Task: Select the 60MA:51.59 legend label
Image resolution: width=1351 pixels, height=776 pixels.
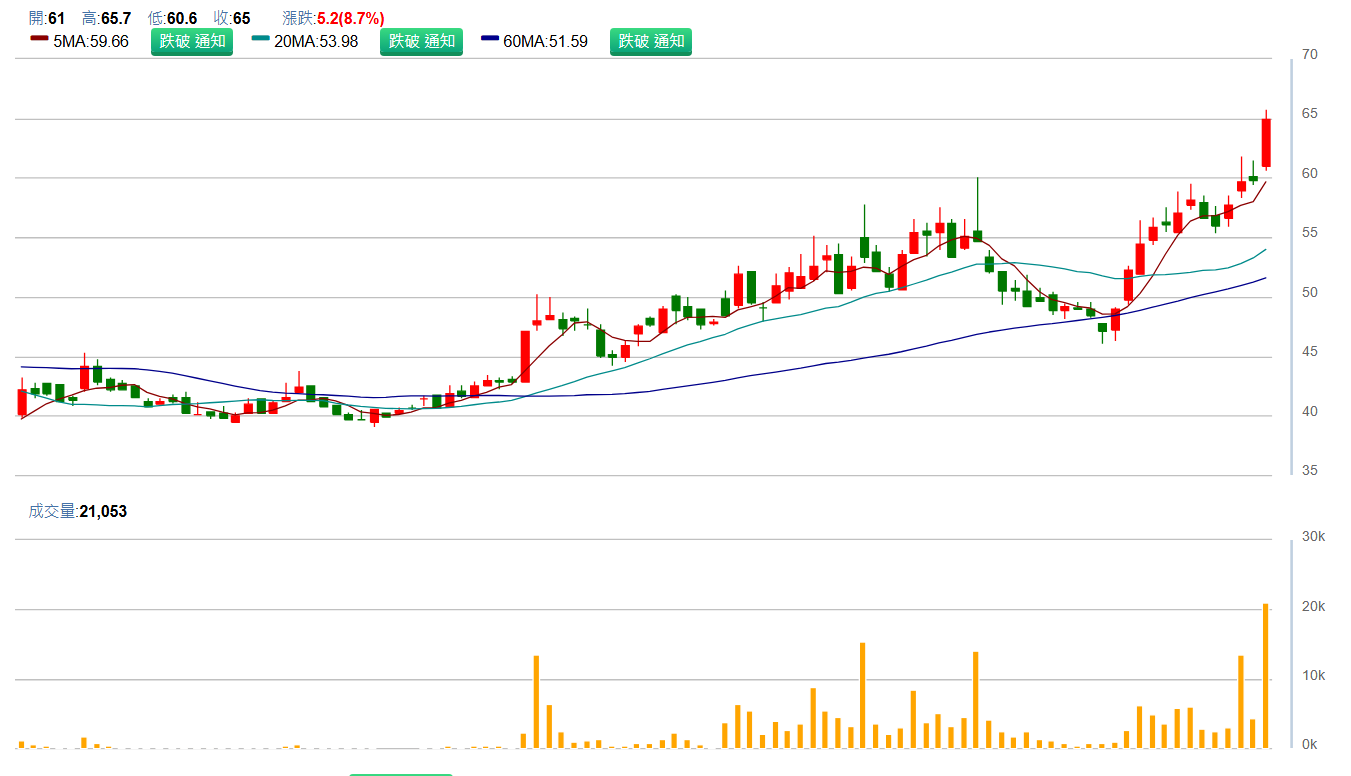Action: (545, 42)
